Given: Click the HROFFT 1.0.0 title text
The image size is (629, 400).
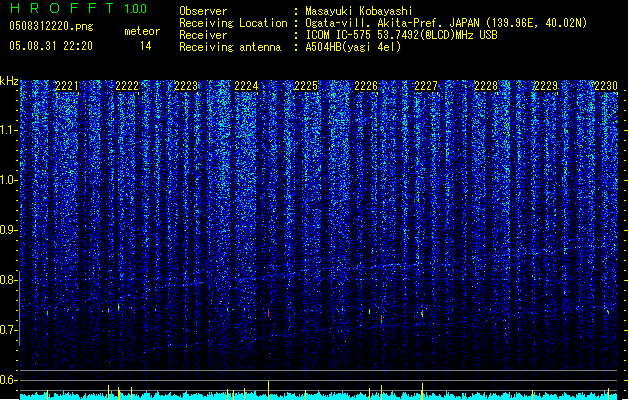Looking at the screenshot, I should (x=78, y=8).
